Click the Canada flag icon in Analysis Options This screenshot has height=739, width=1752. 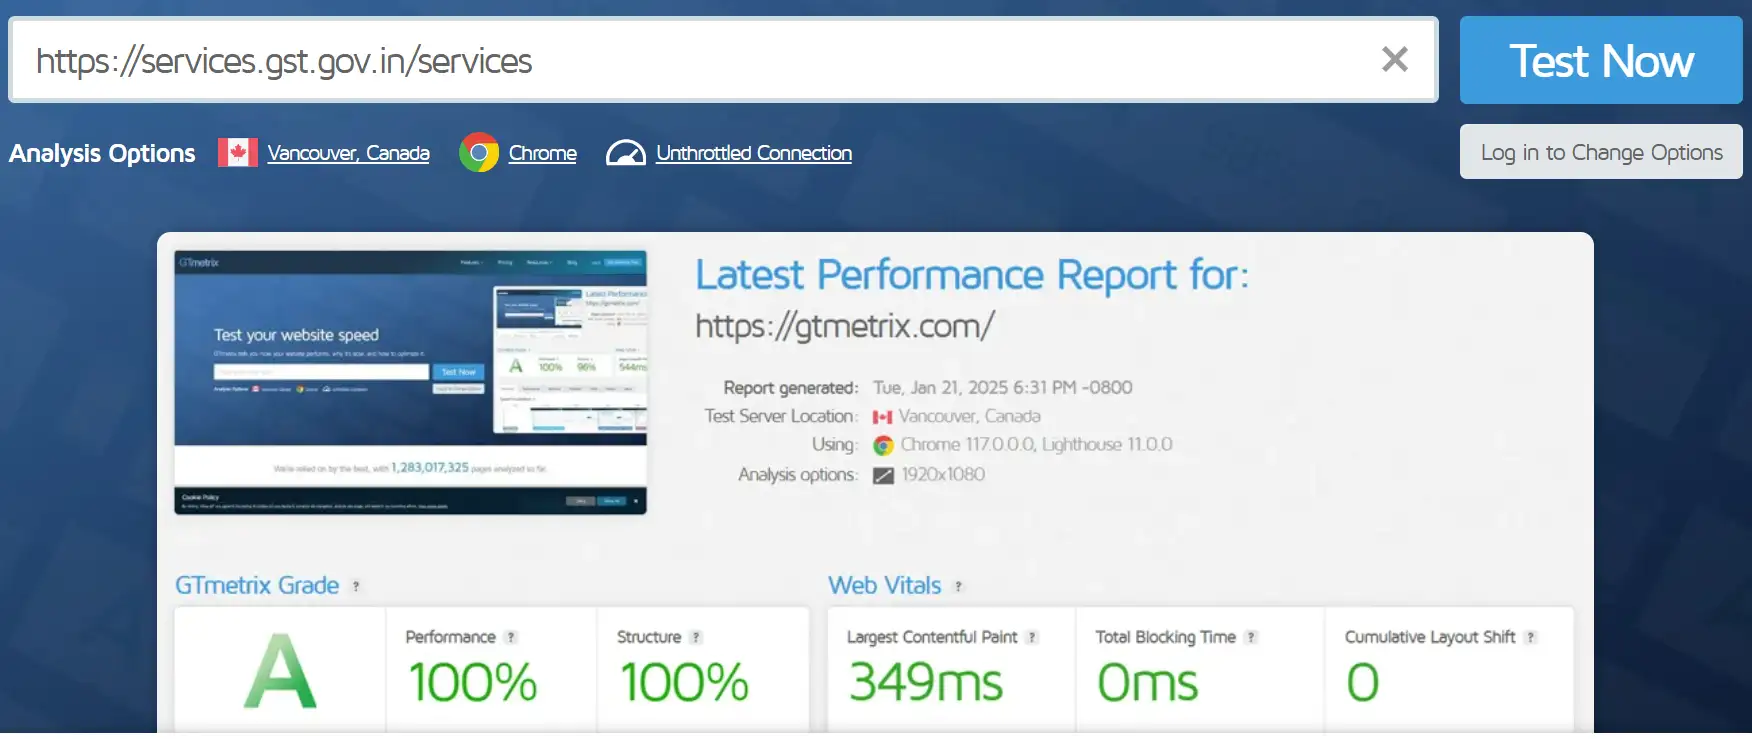tap(238, 153)
